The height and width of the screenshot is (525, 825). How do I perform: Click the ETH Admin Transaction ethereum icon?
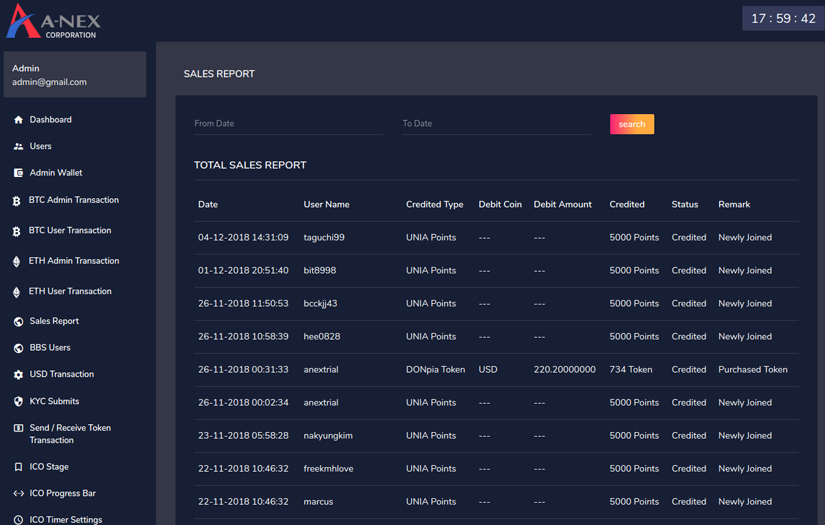16,261
